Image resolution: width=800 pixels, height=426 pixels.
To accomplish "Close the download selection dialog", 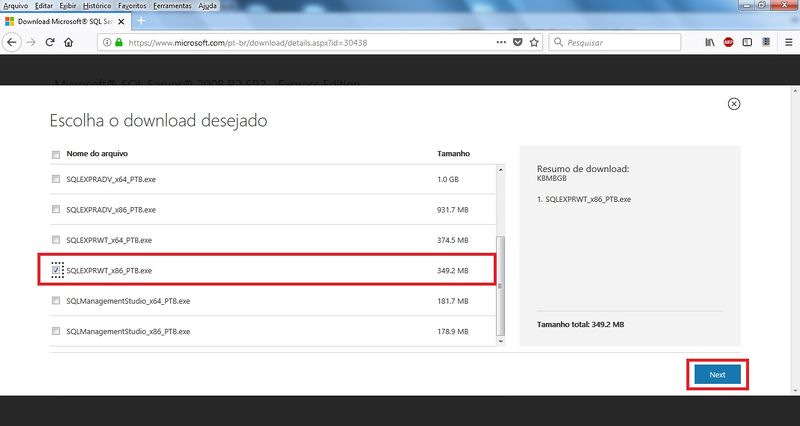I will 734,104.
